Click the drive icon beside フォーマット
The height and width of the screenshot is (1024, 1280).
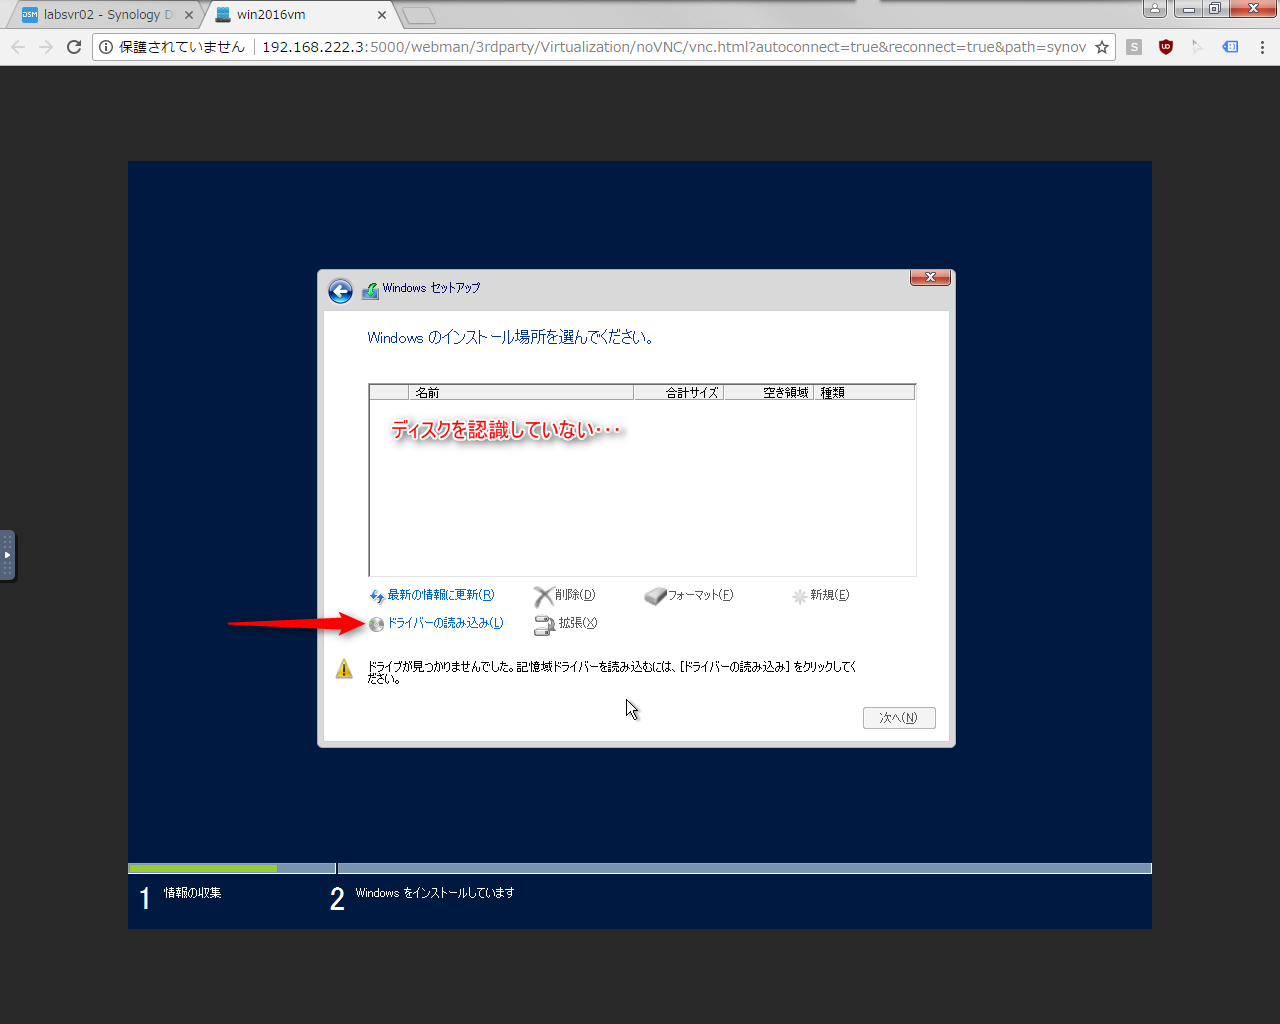[x=655, y=596]
